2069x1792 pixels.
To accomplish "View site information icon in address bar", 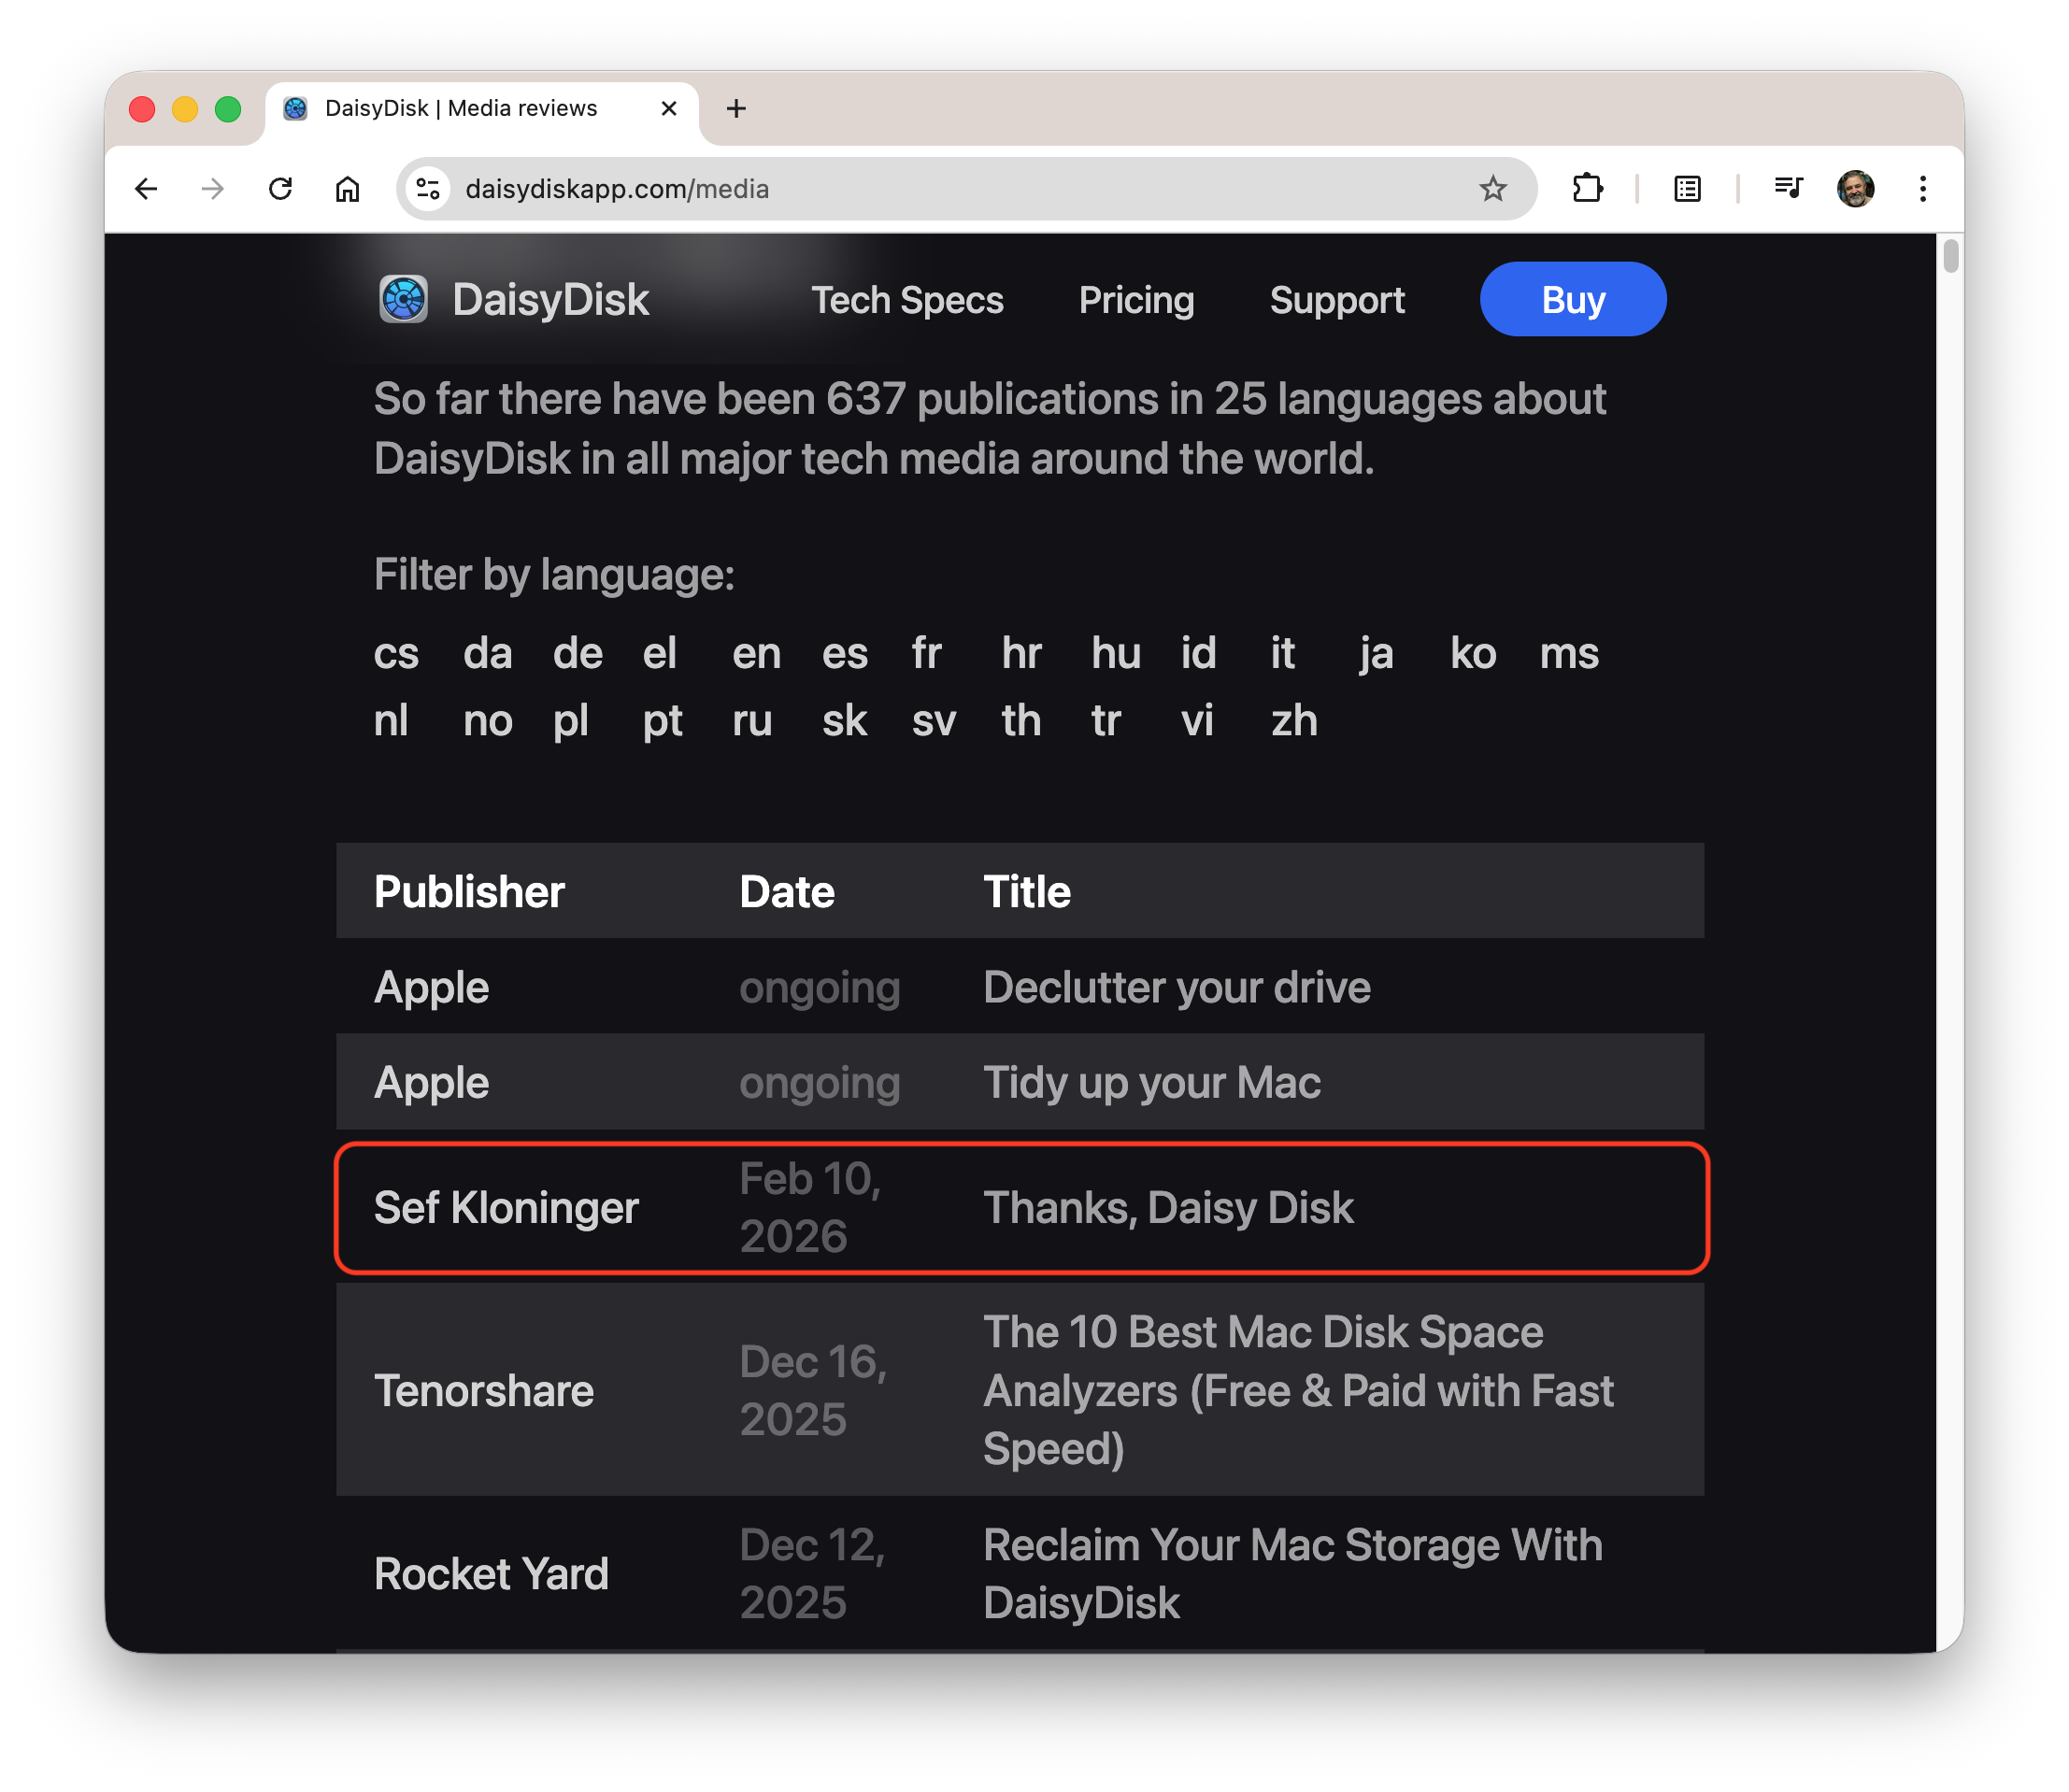I will (x=428, y=189).
